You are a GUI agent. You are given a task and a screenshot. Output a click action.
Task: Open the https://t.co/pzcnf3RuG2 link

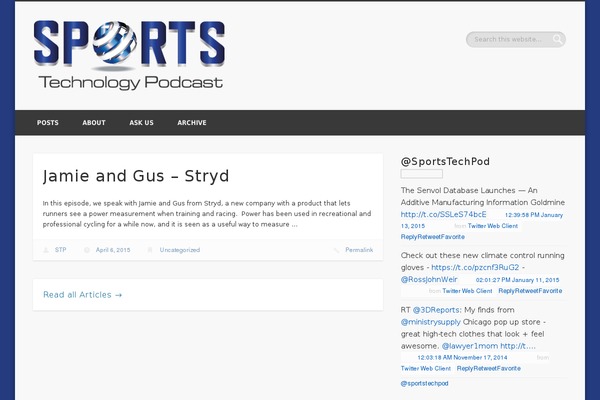pos(475,267)
